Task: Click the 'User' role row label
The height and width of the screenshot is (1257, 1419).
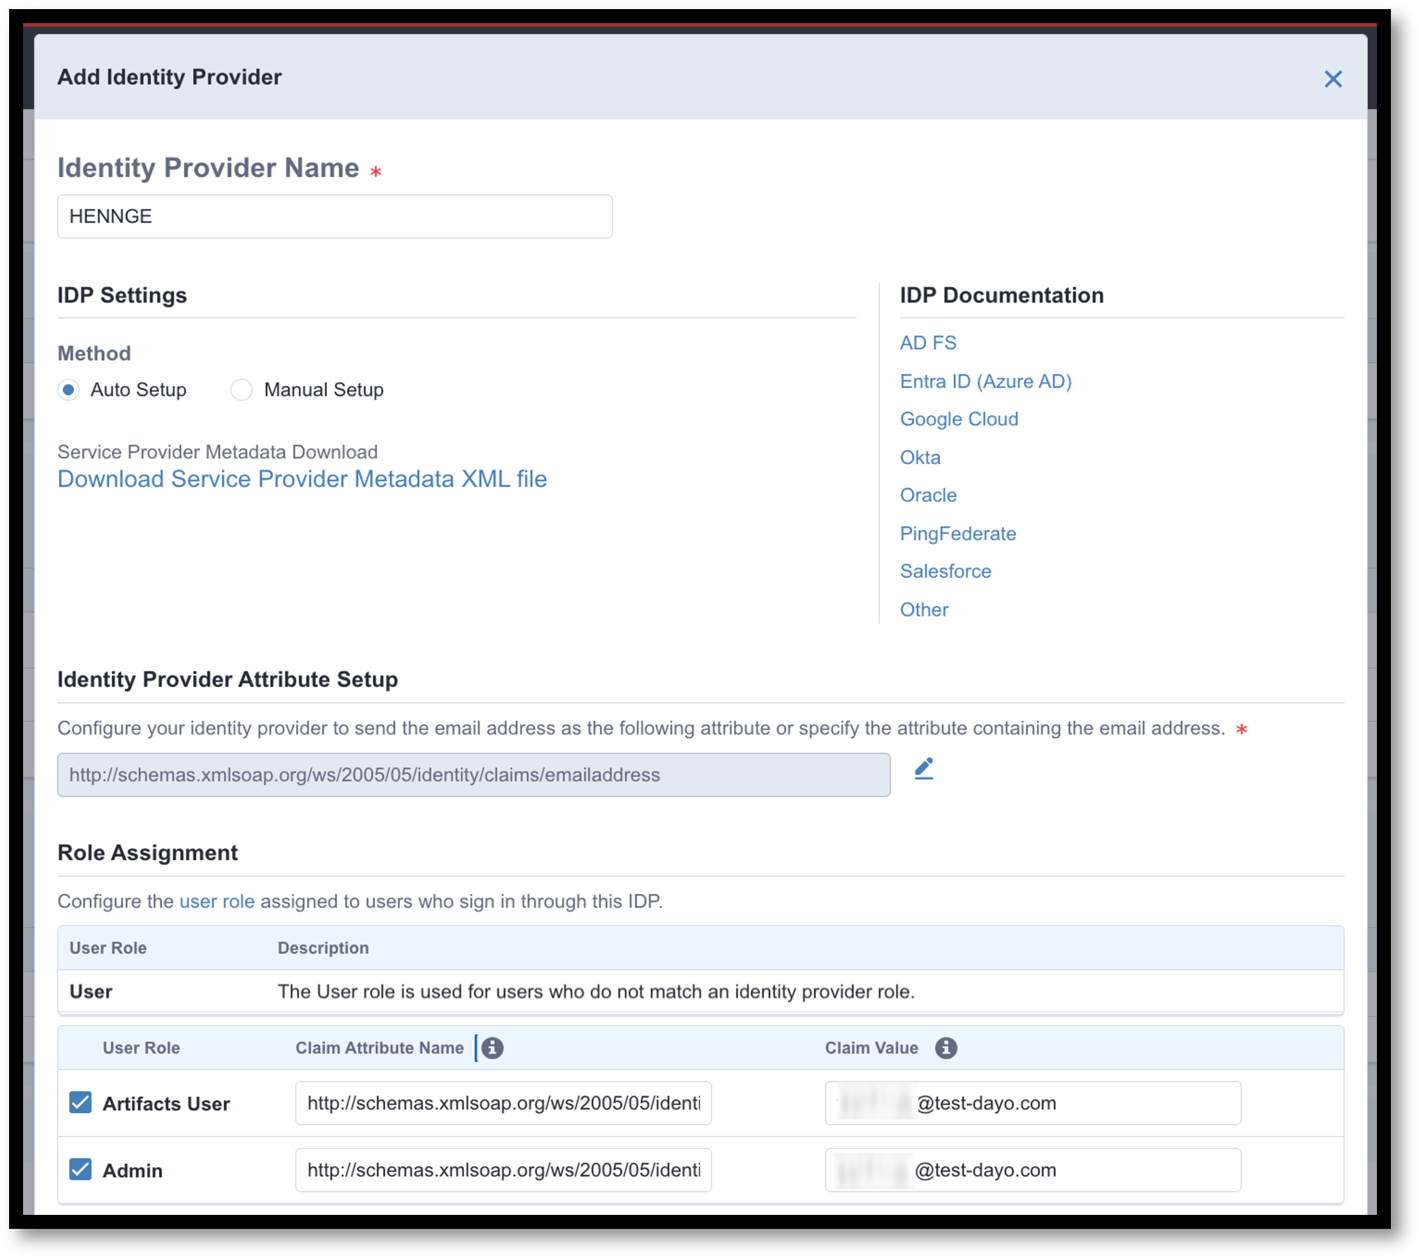Action: (x=91, y=992)
